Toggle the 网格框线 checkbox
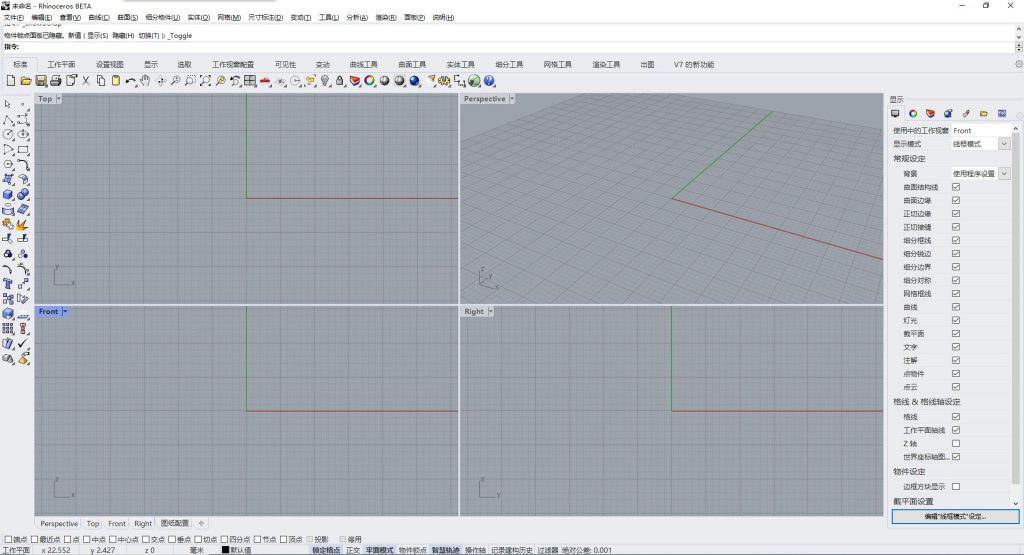Screen dimensions: 1024x555 click(x=956, y=294)
